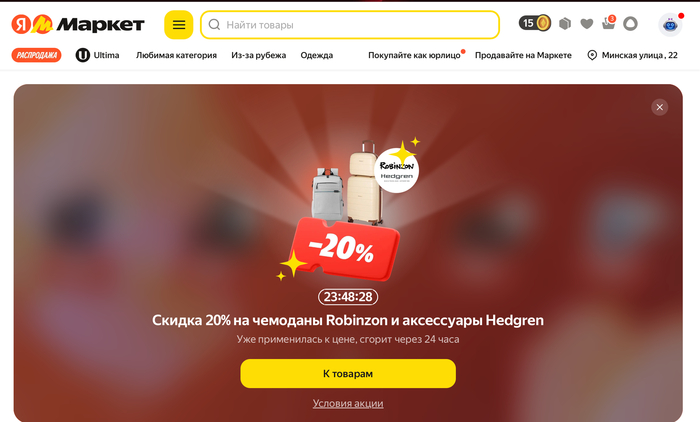700x422 pixels.
Task: Open the yellow catalog hamburger menu
Action: tap(179, 25)
